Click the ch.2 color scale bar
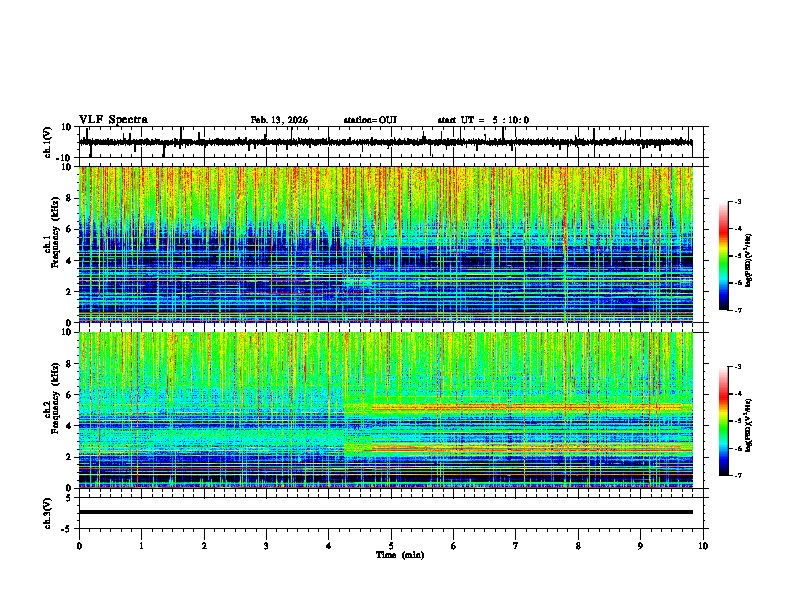 click(x=723, y=421)
